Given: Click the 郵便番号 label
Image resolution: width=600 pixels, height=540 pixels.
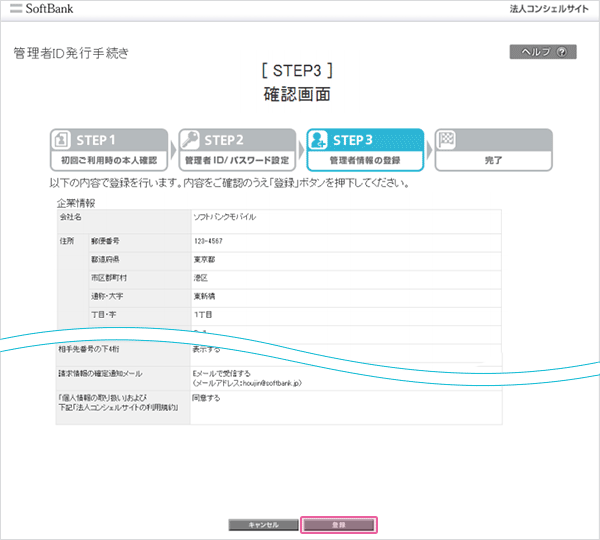Looking at the screenshot, I should [105, 241].
